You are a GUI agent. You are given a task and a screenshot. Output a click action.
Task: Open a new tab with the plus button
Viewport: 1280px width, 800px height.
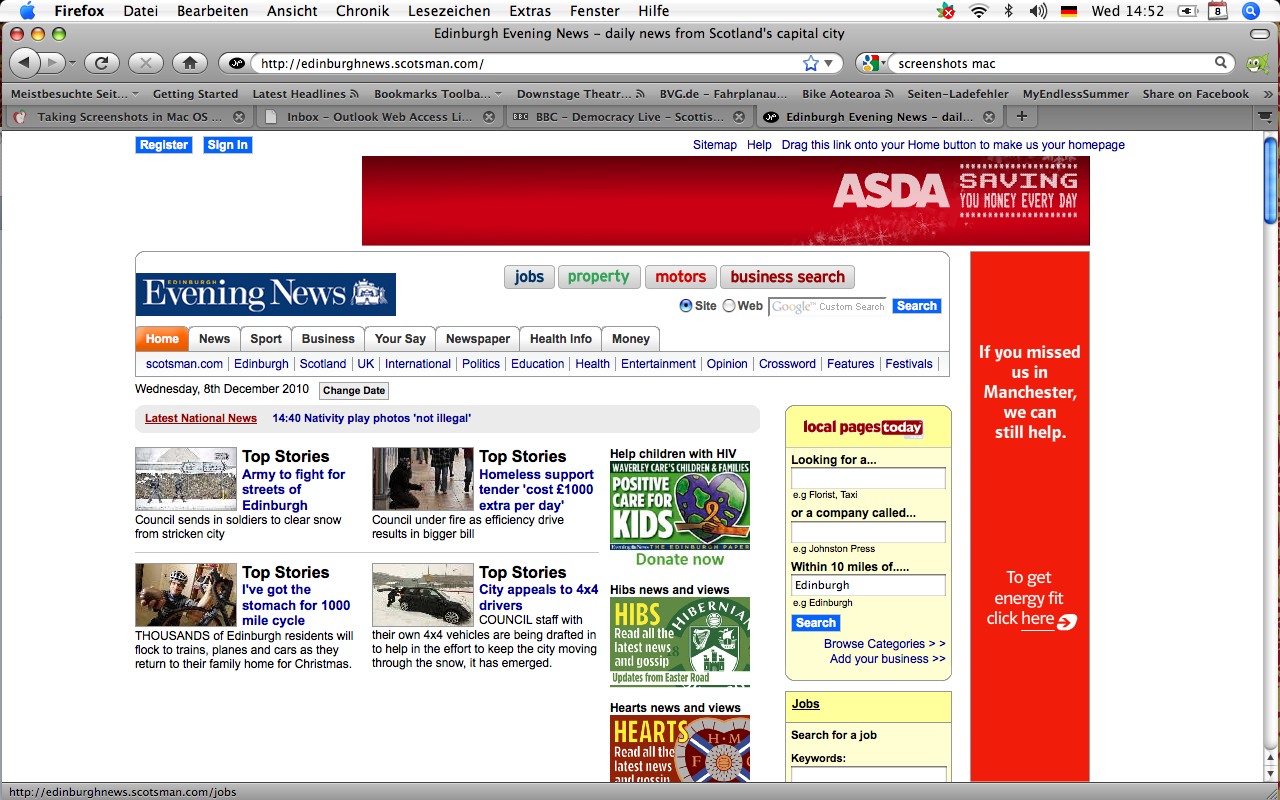1021,116
